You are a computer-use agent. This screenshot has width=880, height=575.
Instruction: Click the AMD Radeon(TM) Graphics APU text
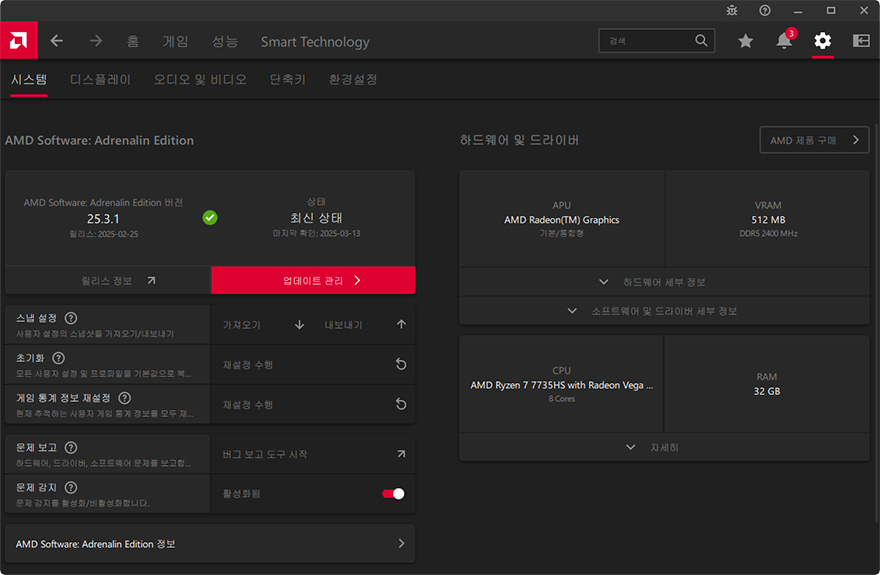(561, 220)
